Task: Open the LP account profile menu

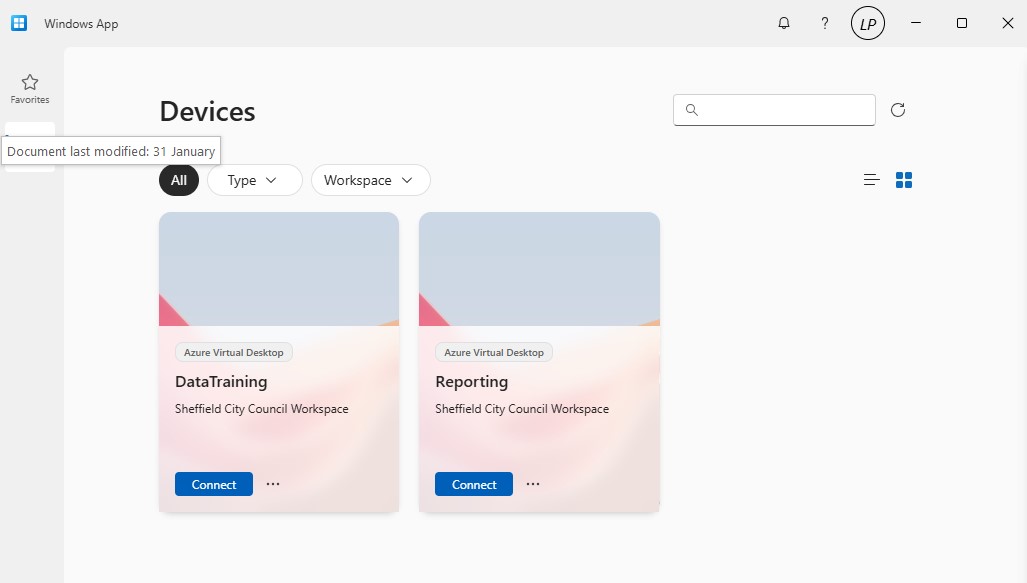Action: tap(868, 24)
